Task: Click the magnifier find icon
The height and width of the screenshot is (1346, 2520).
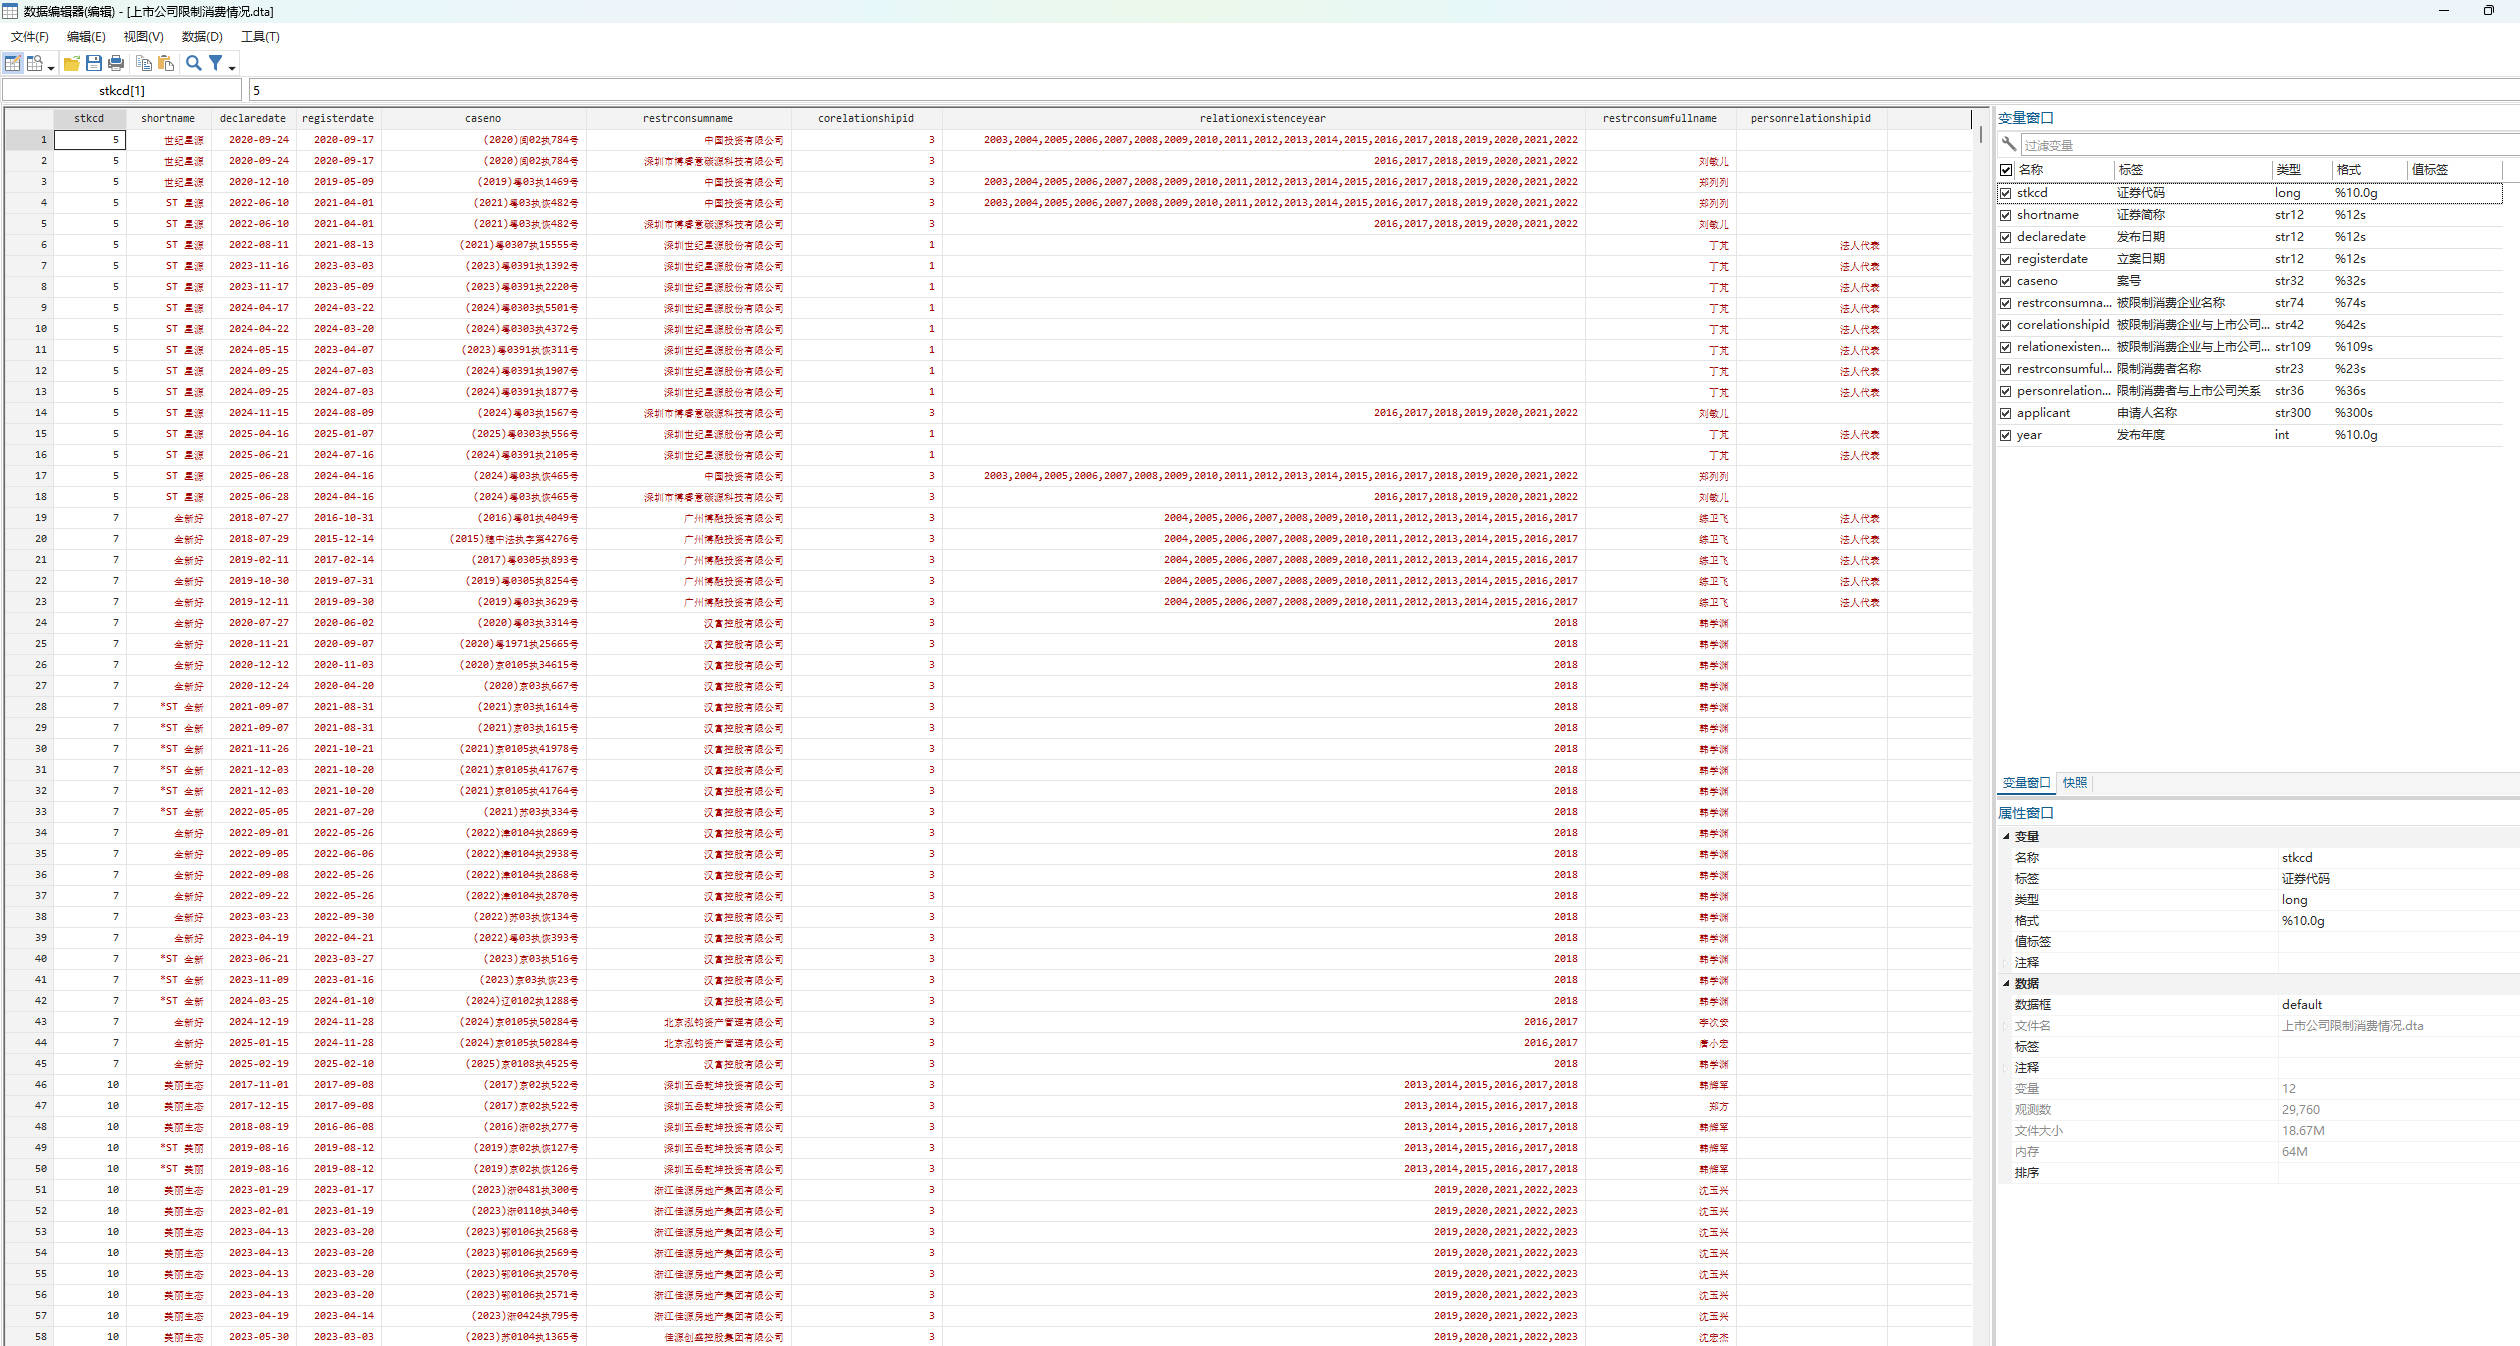Action: pyautogui.click(x=193, y=63)
